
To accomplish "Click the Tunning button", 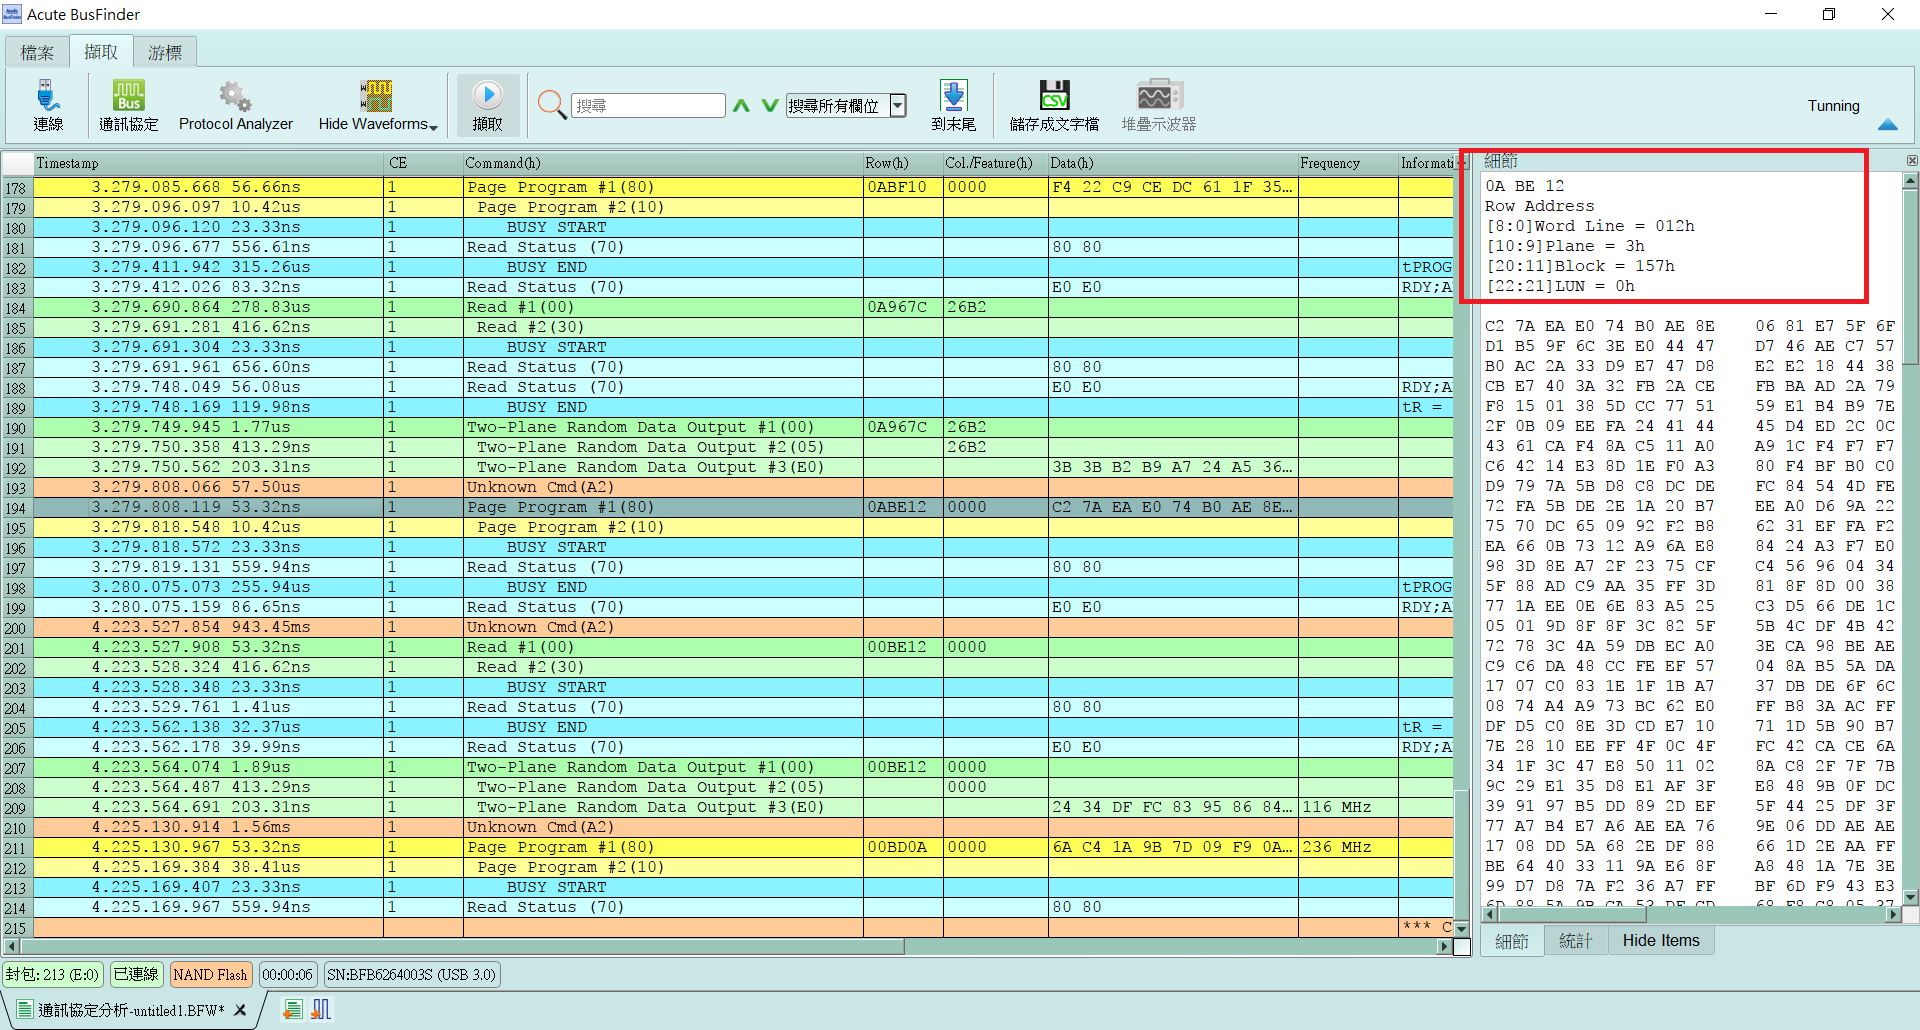I will tap(1833, 106).
